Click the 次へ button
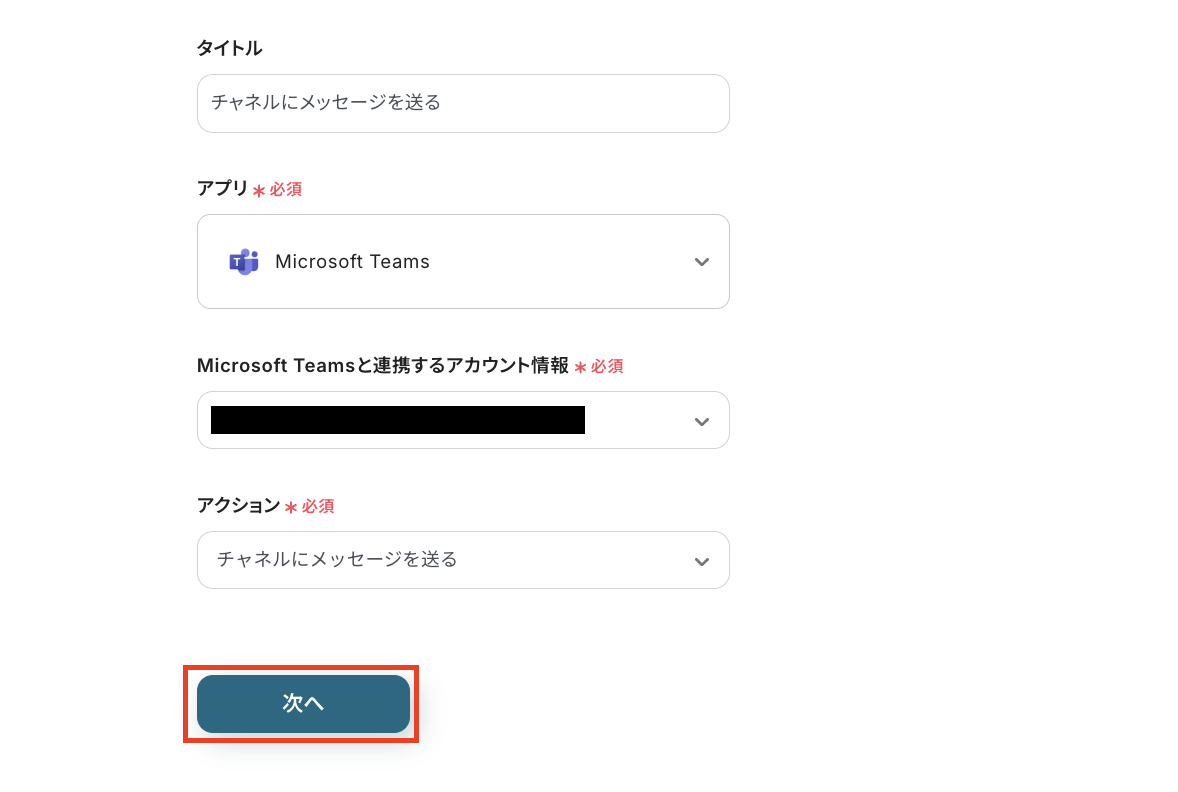 click(302, 704)
